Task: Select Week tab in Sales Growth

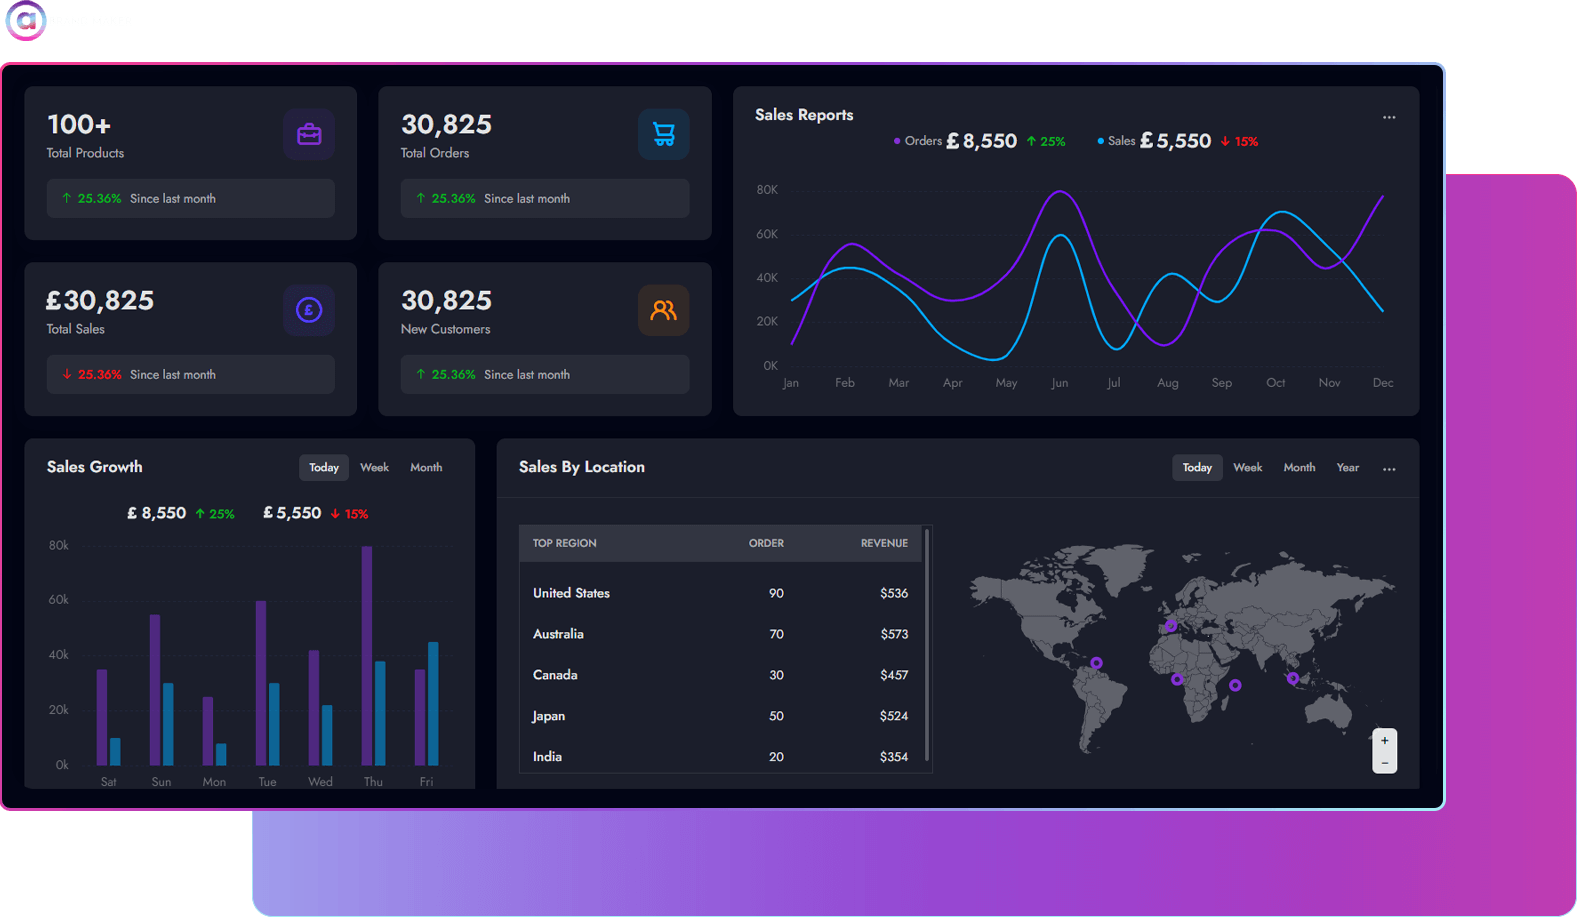Action: tap(375, 467)
